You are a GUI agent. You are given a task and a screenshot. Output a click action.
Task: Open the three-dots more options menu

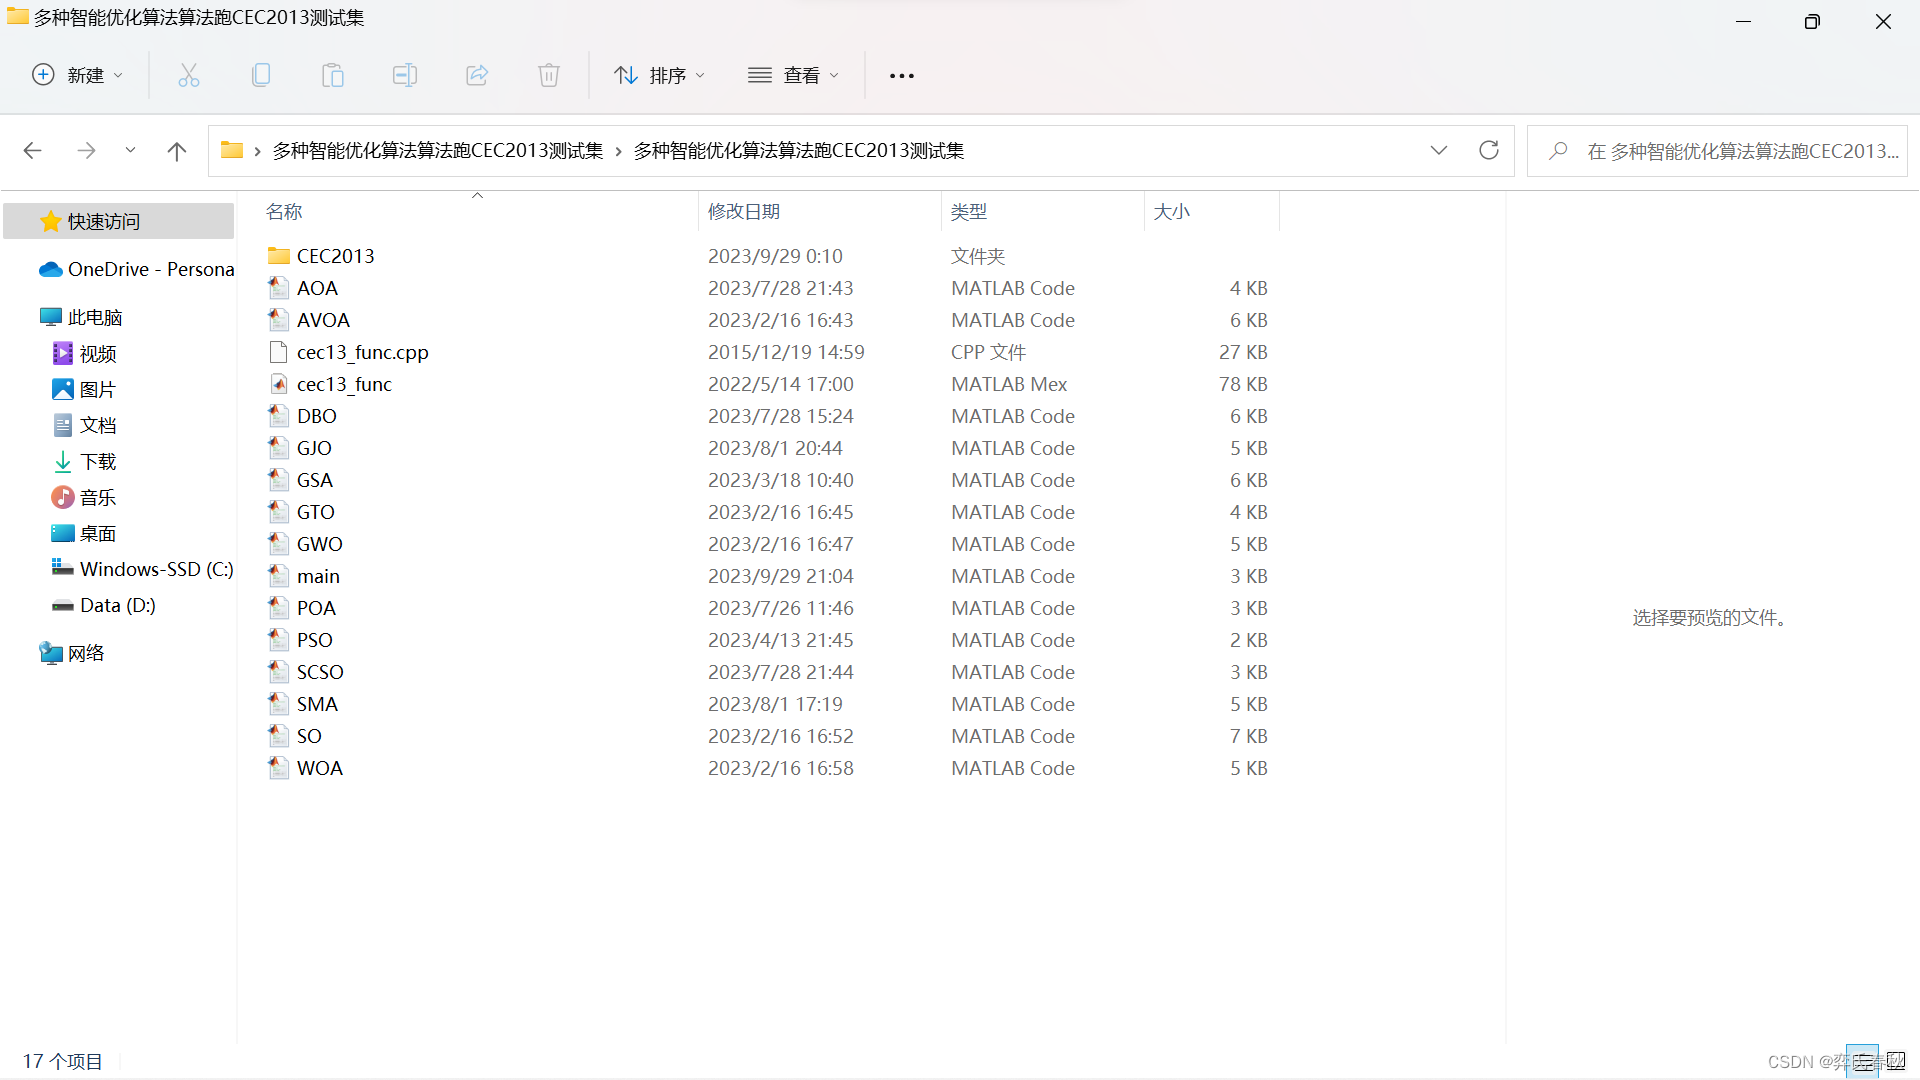(x=902, y=76)
